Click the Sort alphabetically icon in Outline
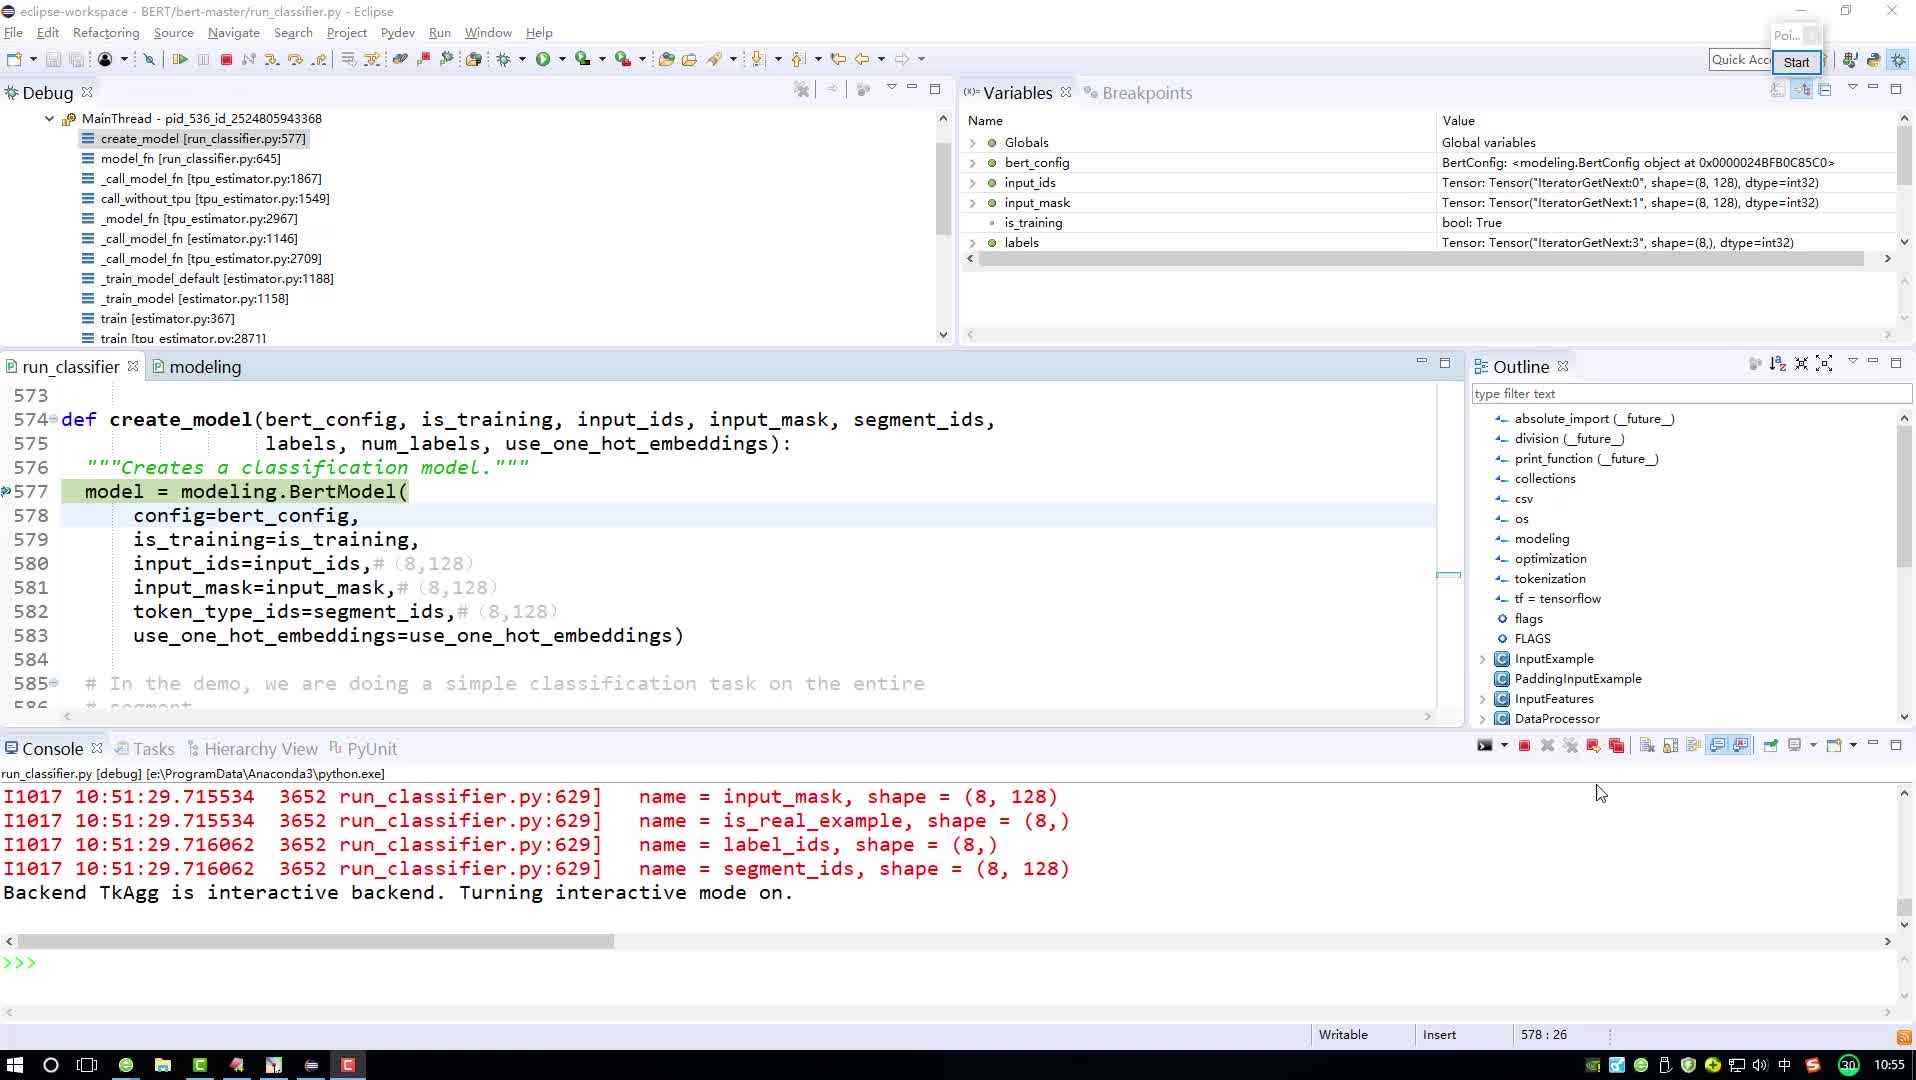The image size is (1916, 1080). click(1778, 364)
